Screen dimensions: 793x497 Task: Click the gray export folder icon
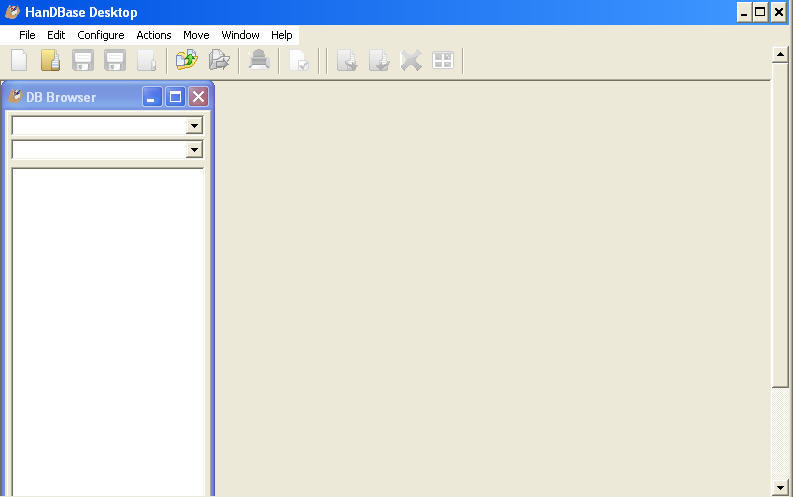(219, 60)
